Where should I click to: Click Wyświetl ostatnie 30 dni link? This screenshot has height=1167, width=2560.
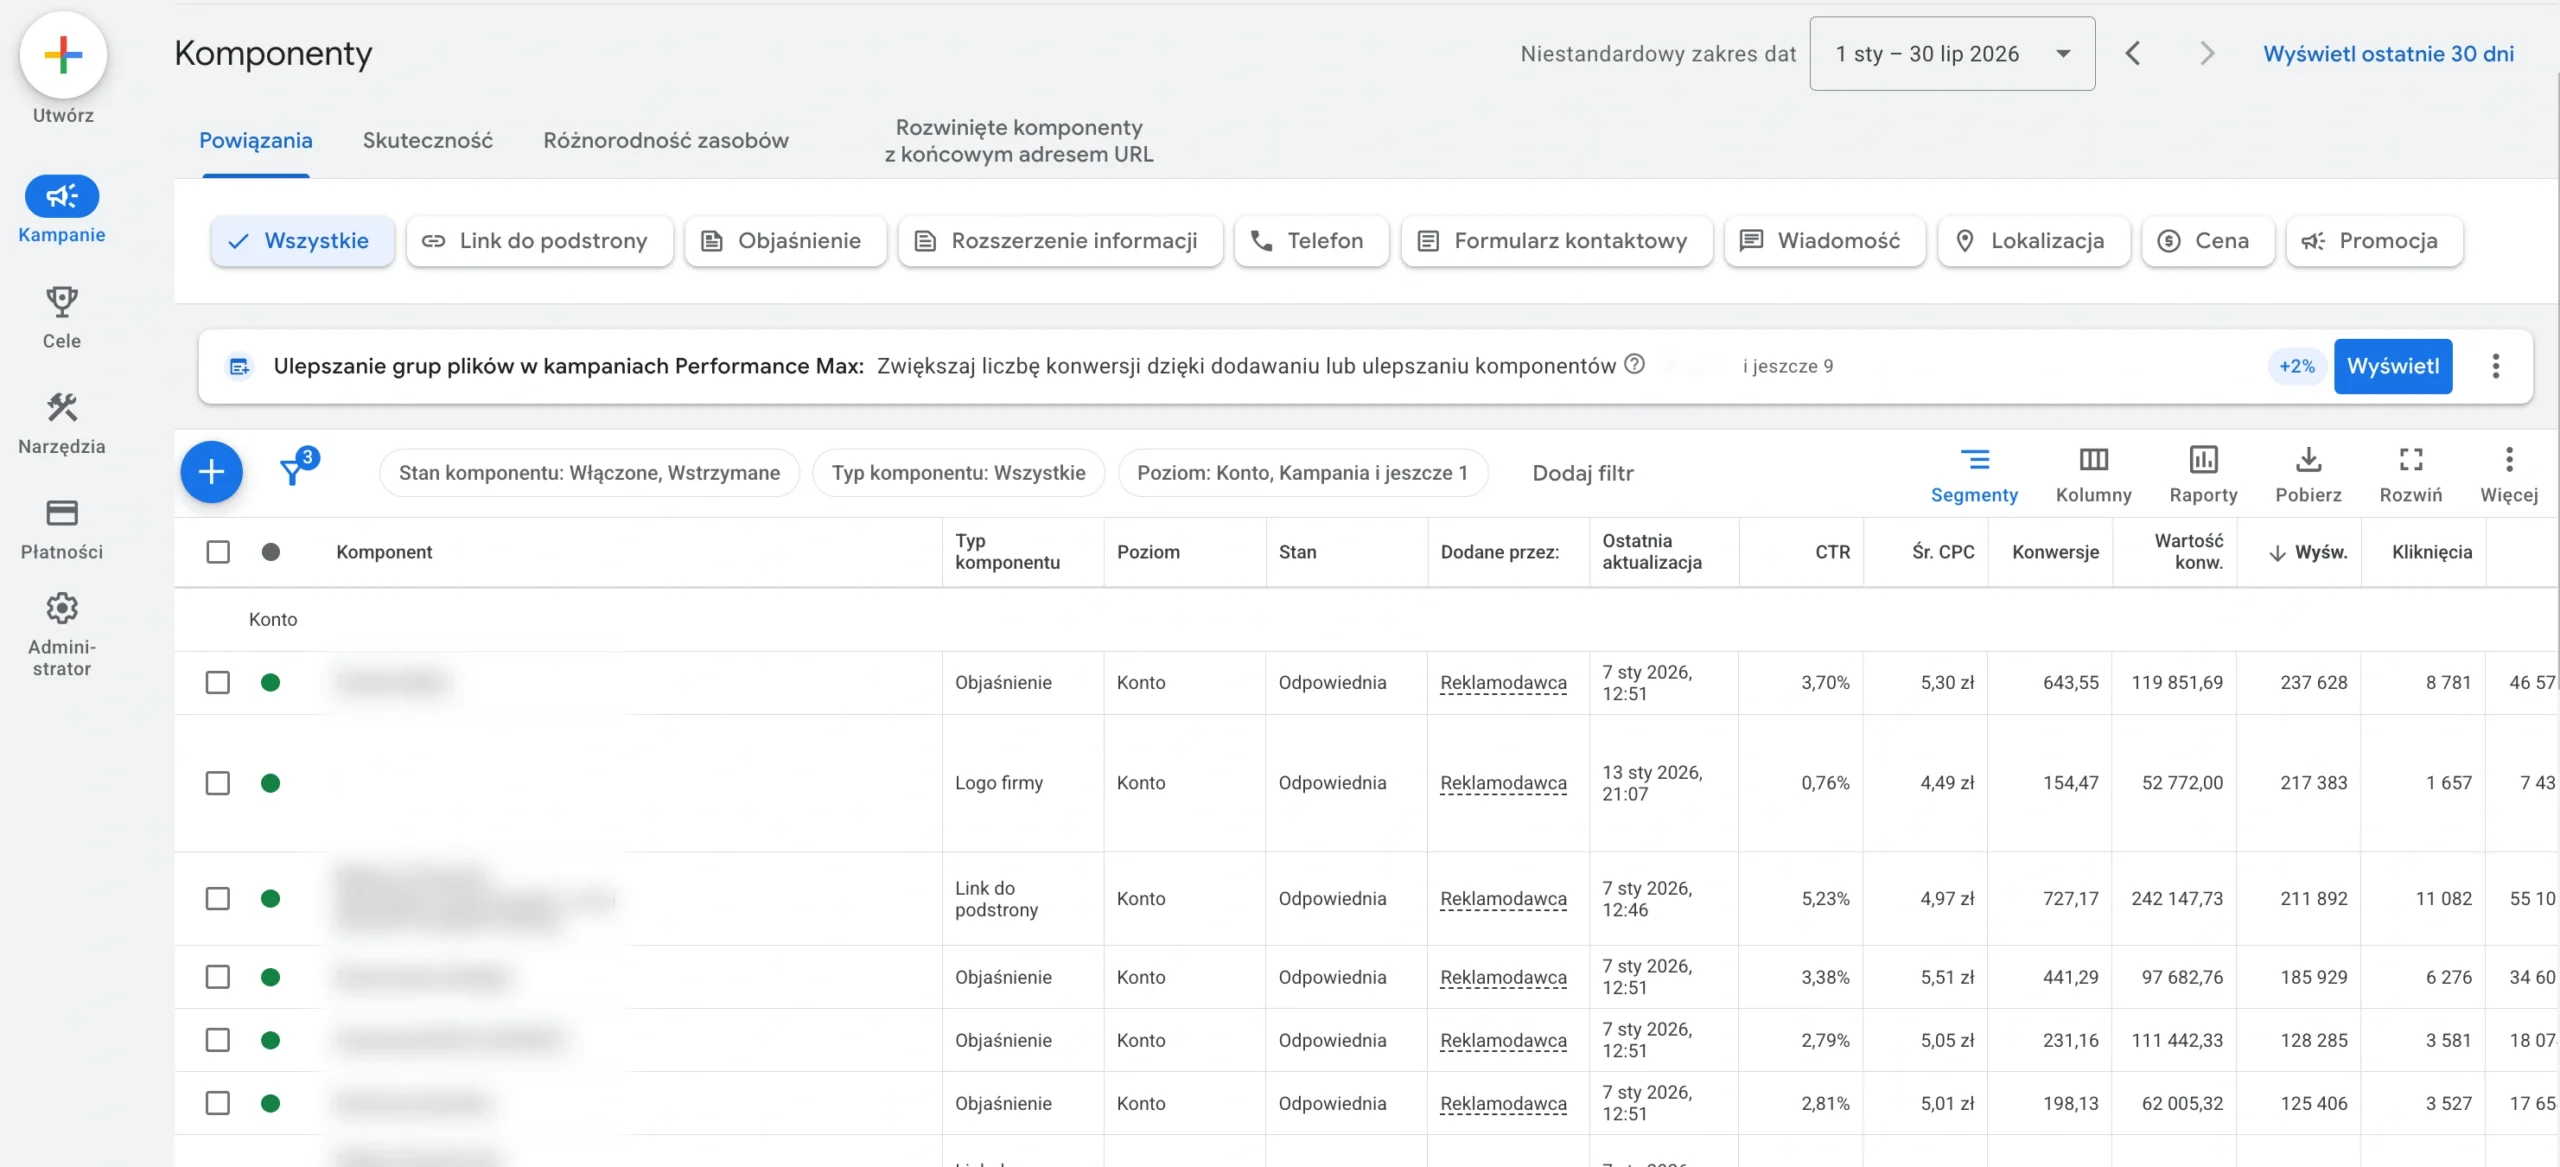click(2388, 54)
